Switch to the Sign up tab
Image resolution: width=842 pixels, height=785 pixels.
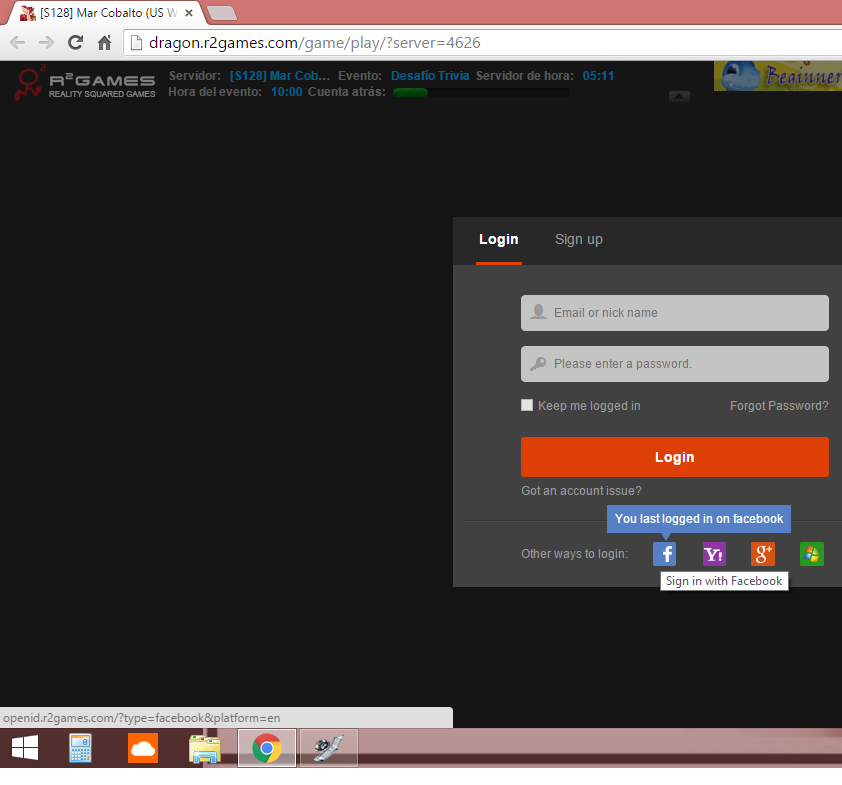(579, 239)
